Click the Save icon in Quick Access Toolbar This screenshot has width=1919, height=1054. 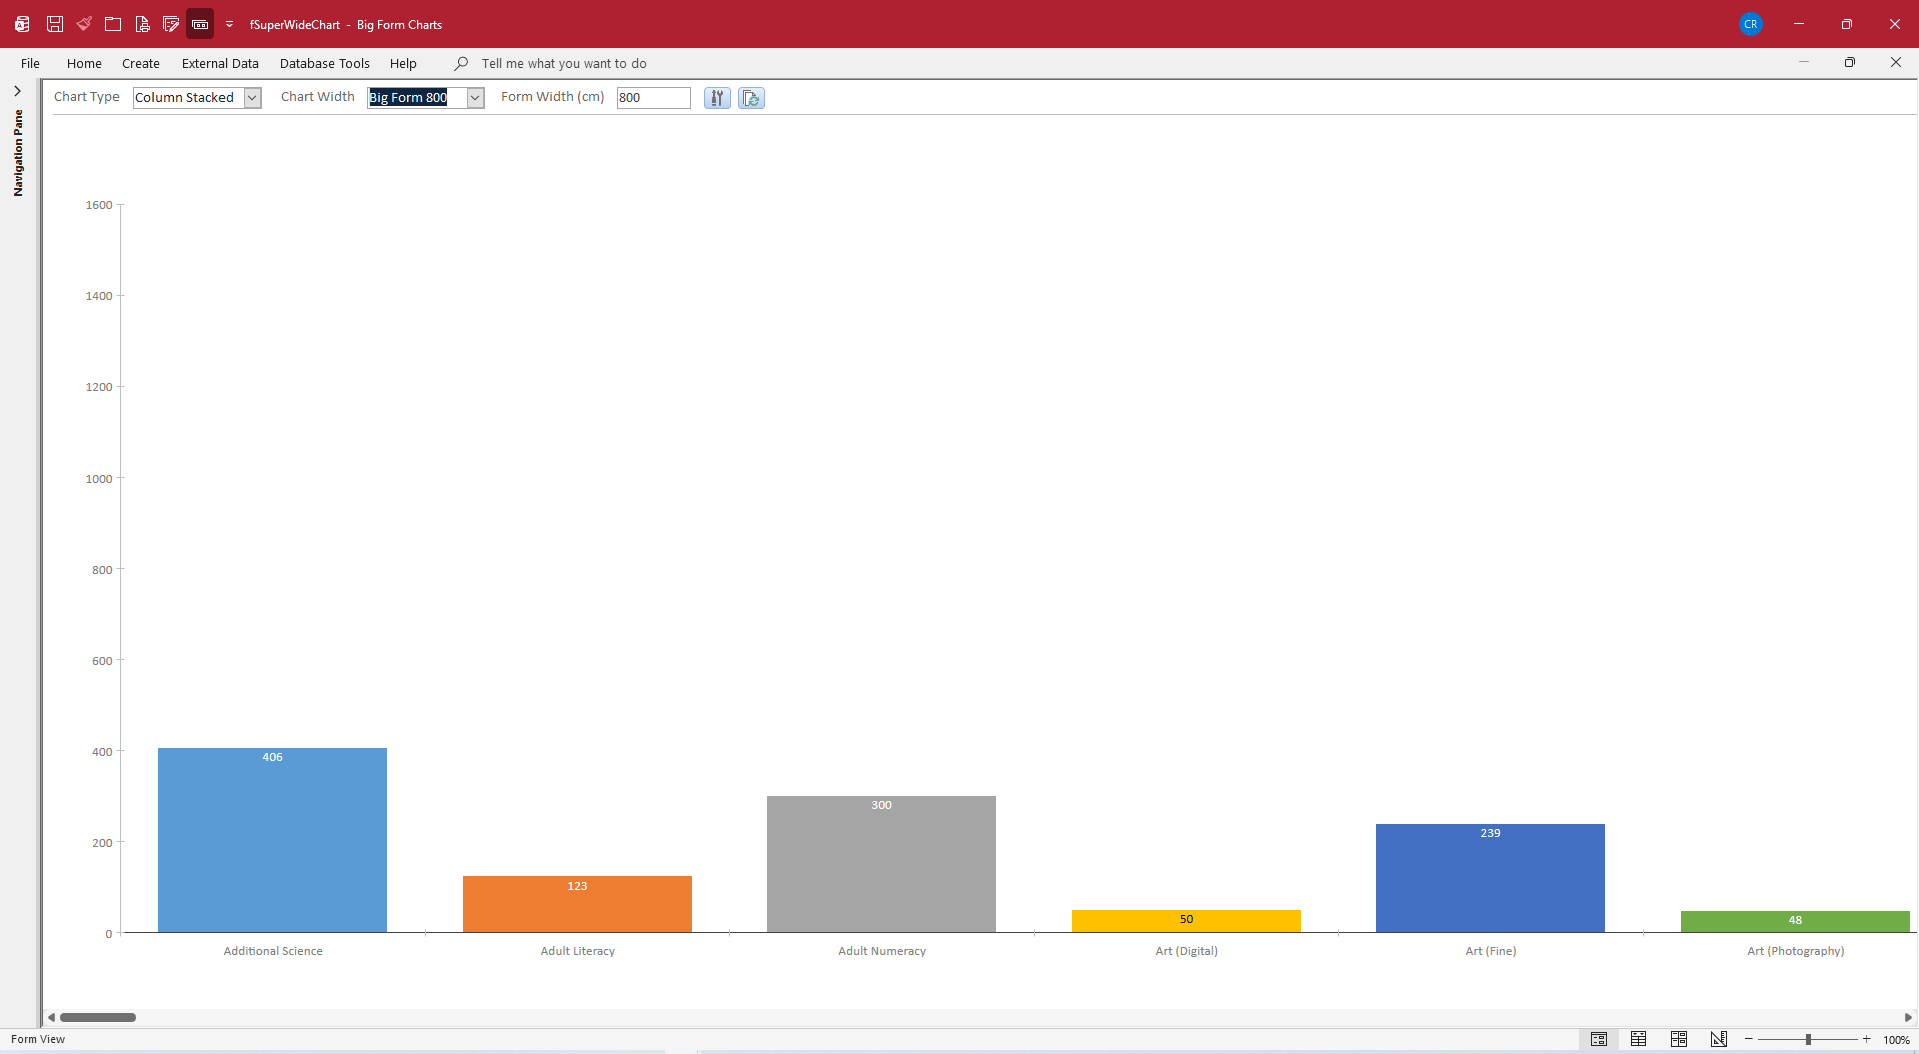[55, 24]
